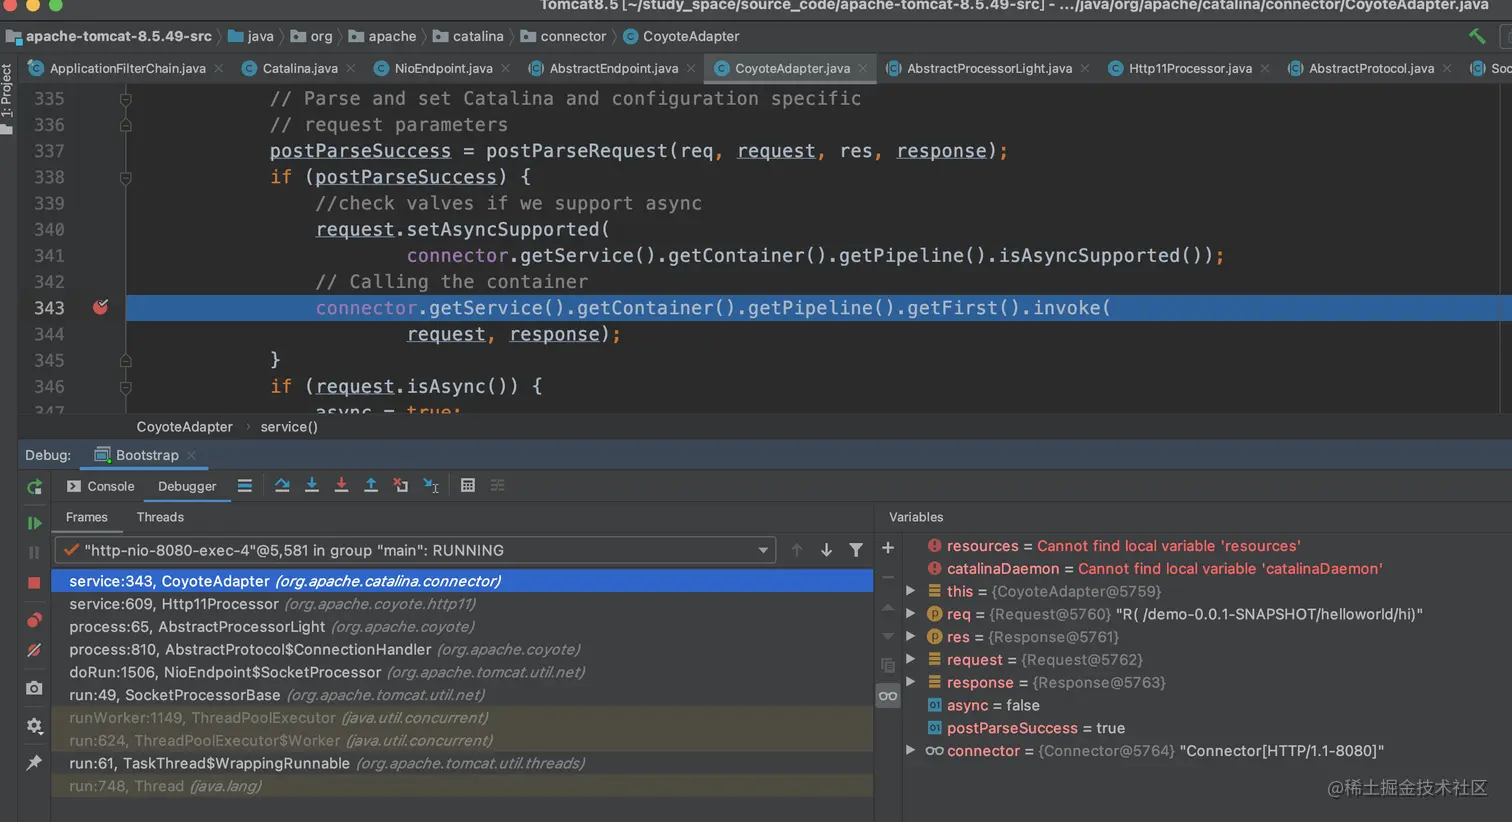Toggle Mute Breakpoints

point(34,650)
